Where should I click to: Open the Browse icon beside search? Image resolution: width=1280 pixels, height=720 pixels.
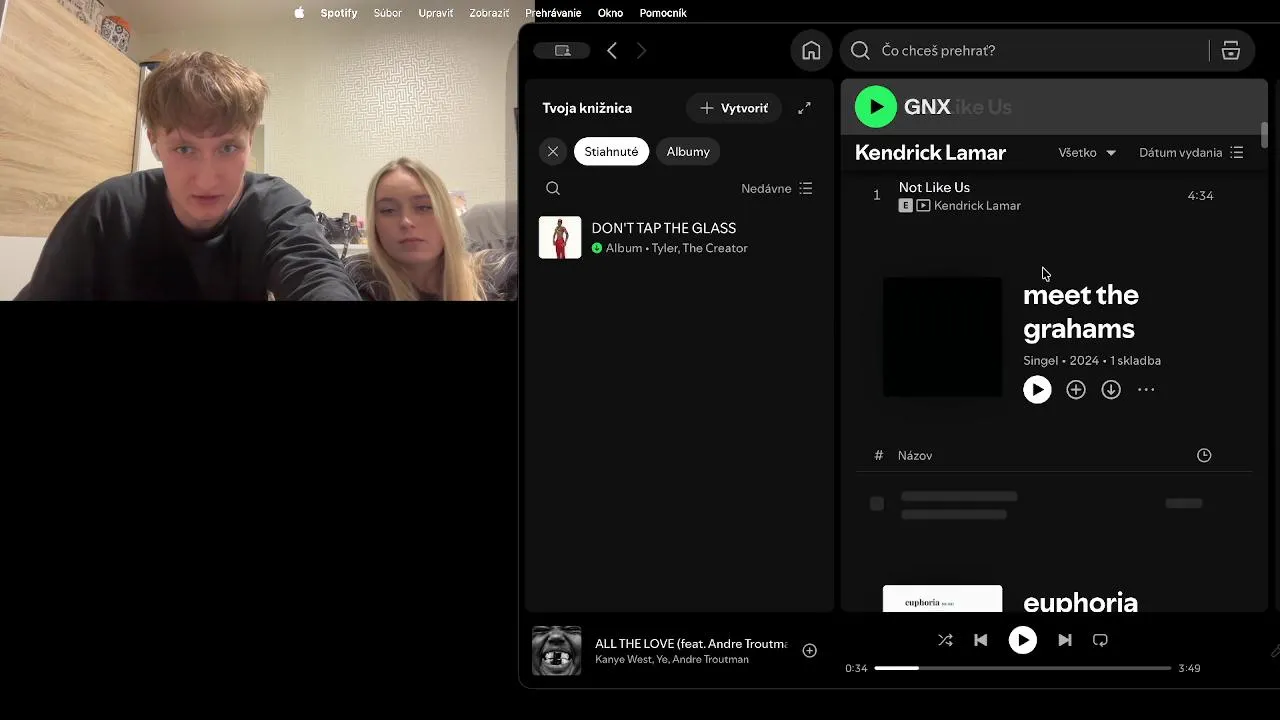(x=1231, y=50)
